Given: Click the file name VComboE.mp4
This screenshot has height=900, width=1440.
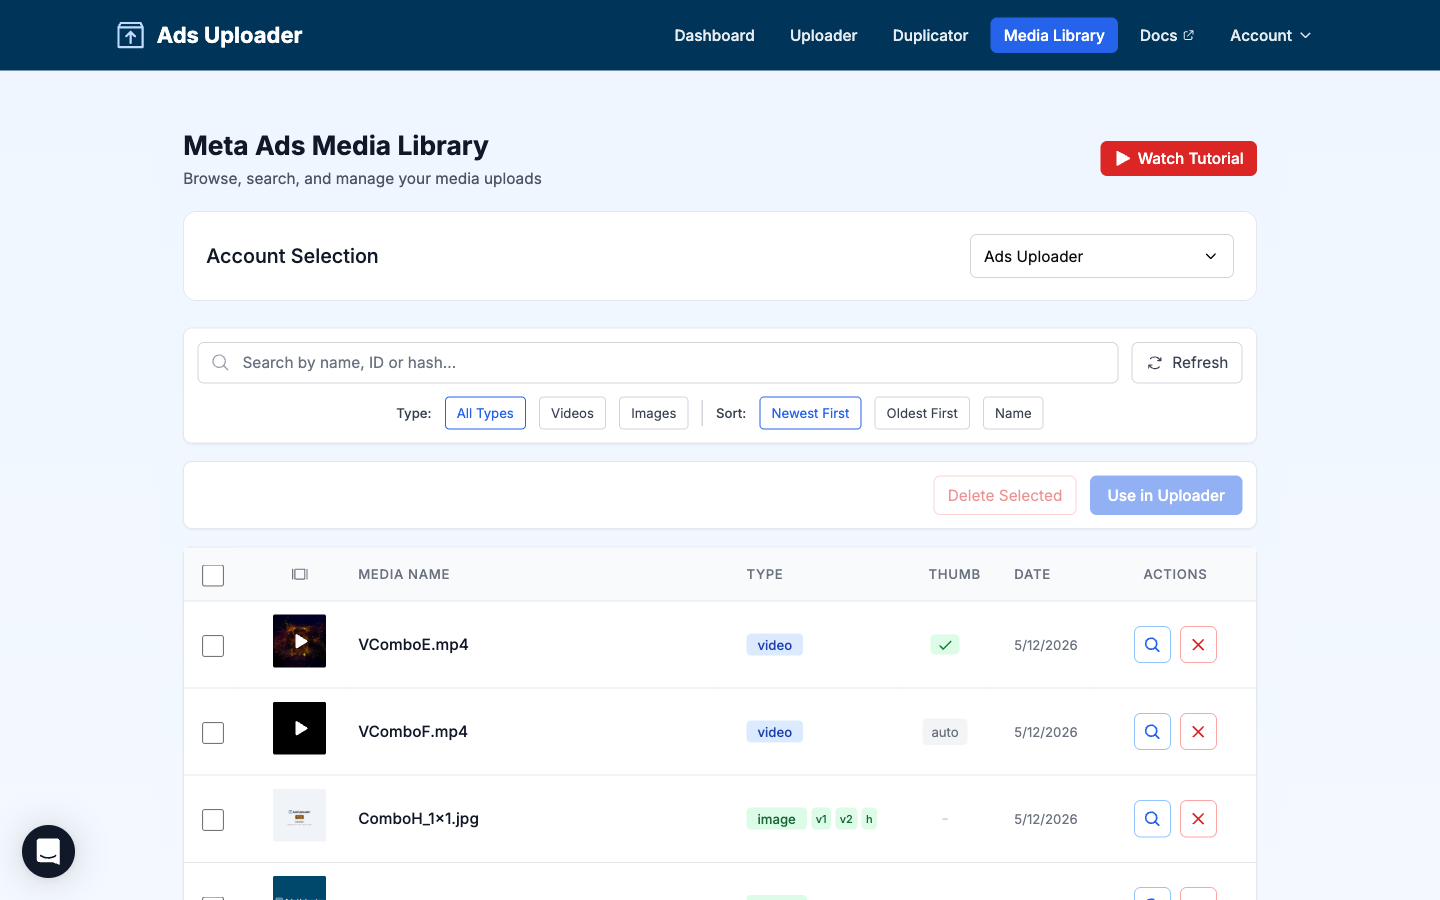Looking at the screenshot, I should [413, 644].
